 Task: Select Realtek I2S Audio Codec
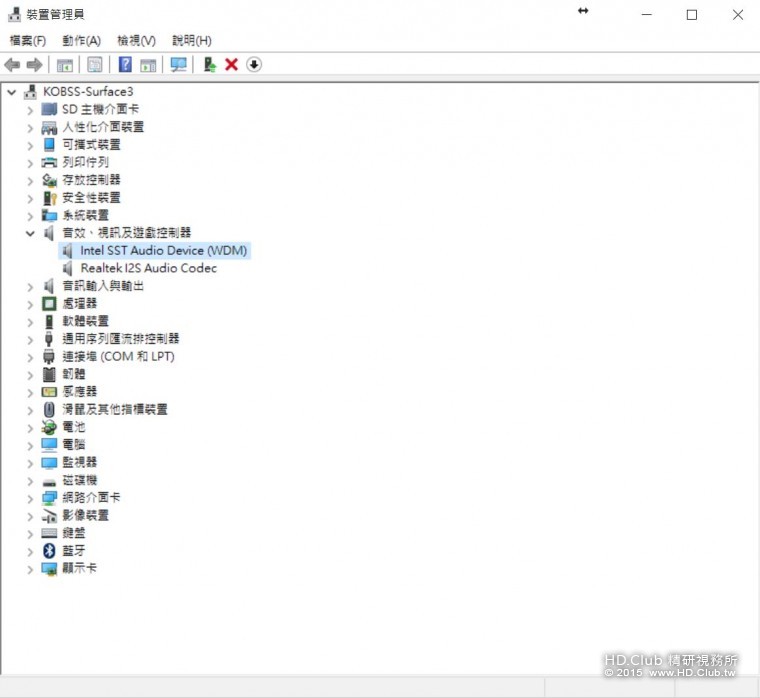pyautogui.click(x=148, y=268)
